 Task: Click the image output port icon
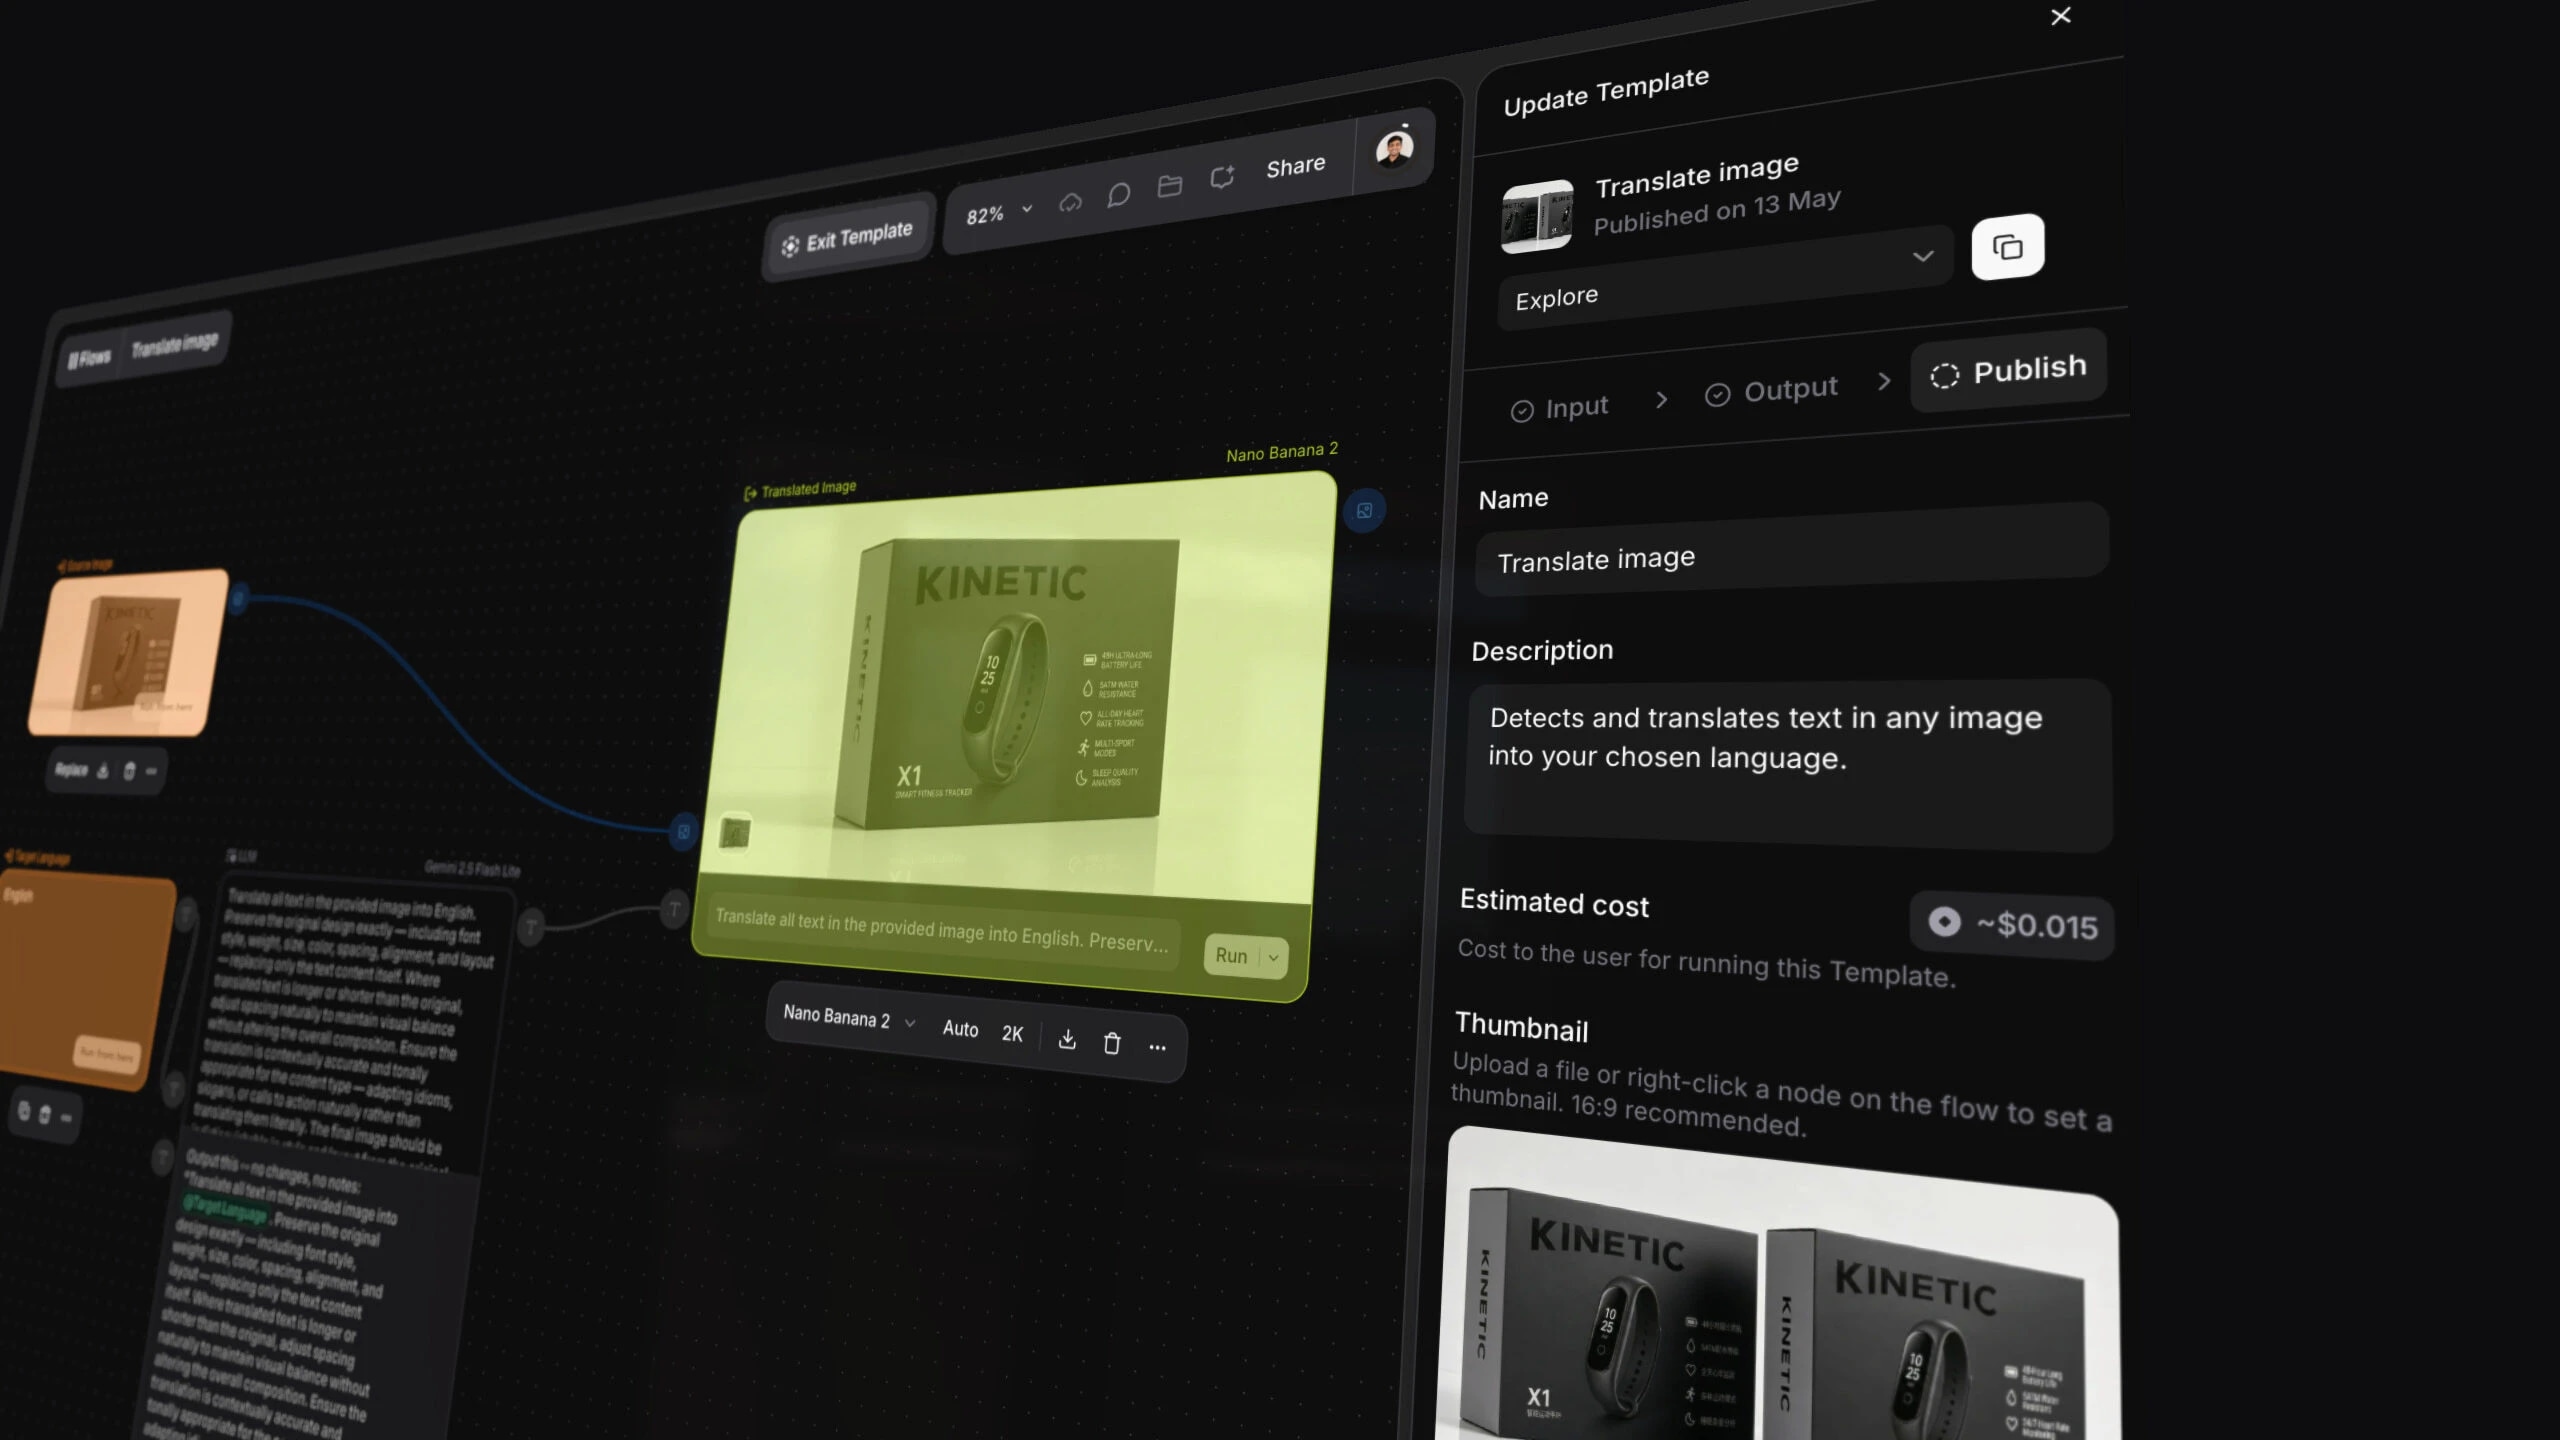pos(1364,511)
